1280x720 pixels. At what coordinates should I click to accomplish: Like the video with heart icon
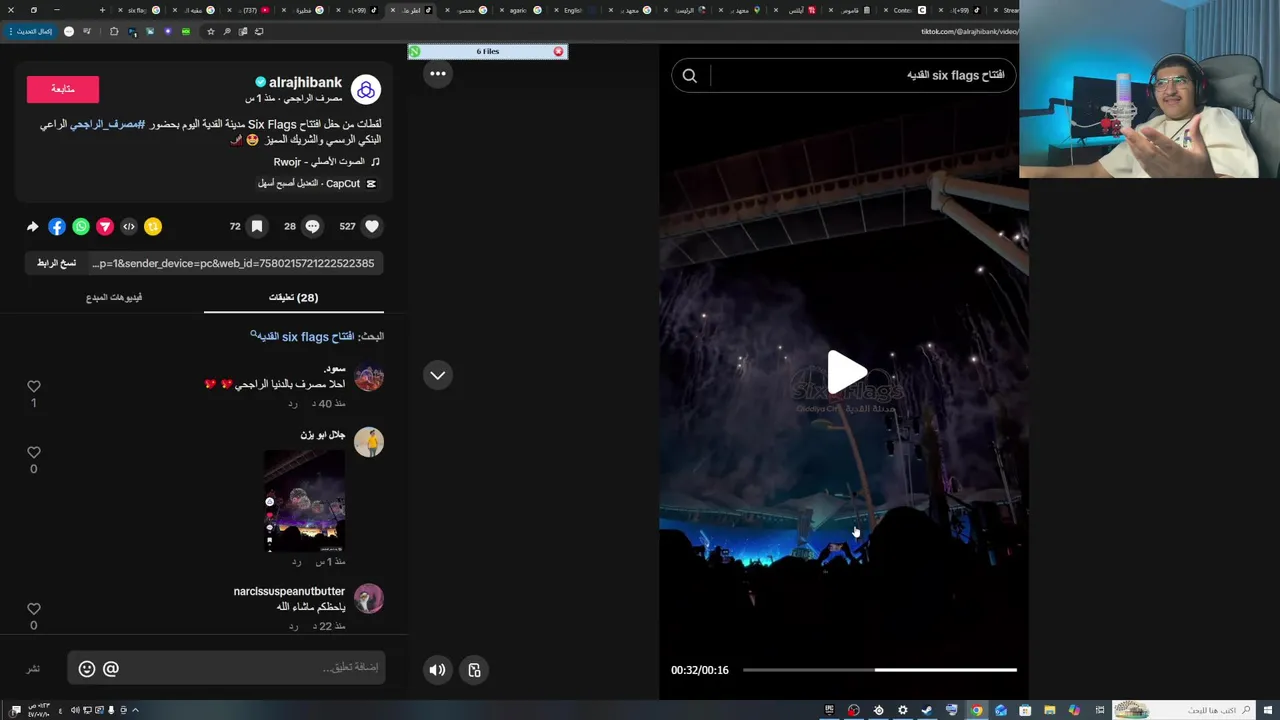pos(372,226)
